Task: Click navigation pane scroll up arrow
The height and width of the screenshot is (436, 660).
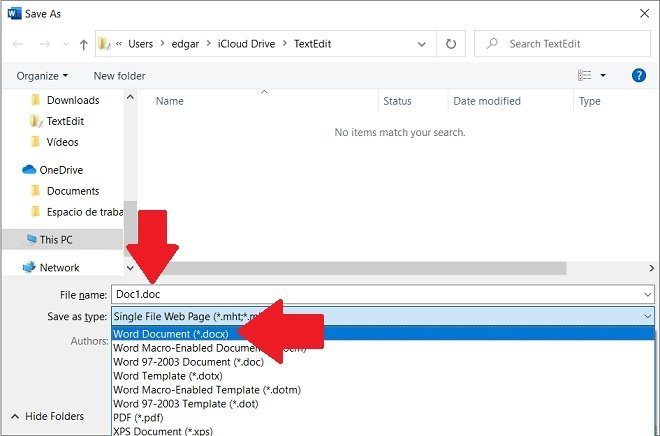Action: [x=130, y=97]
